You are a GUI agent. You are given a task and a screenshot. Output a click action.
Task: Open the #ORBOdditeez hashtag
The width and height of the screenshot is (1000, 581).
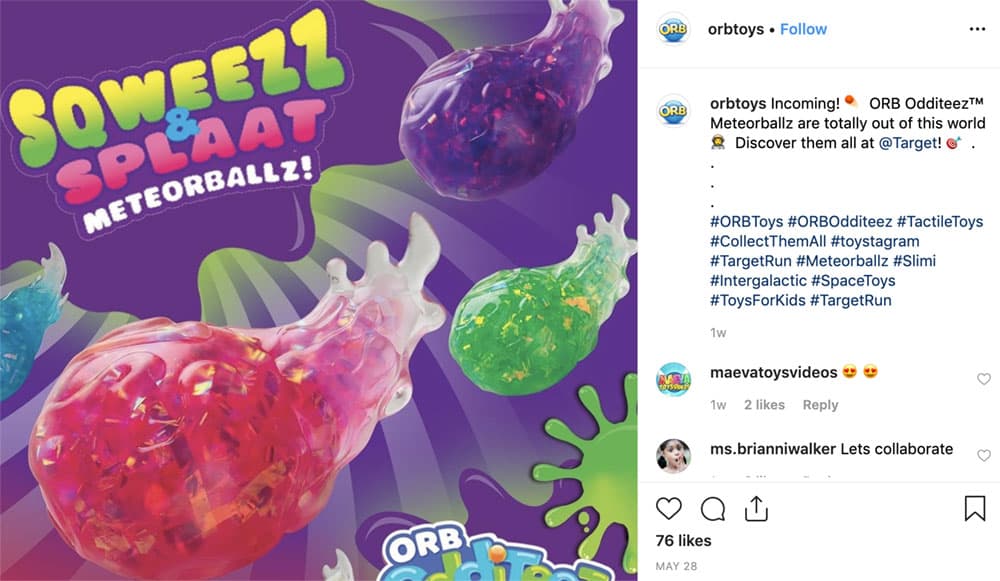tap(840, 222)
